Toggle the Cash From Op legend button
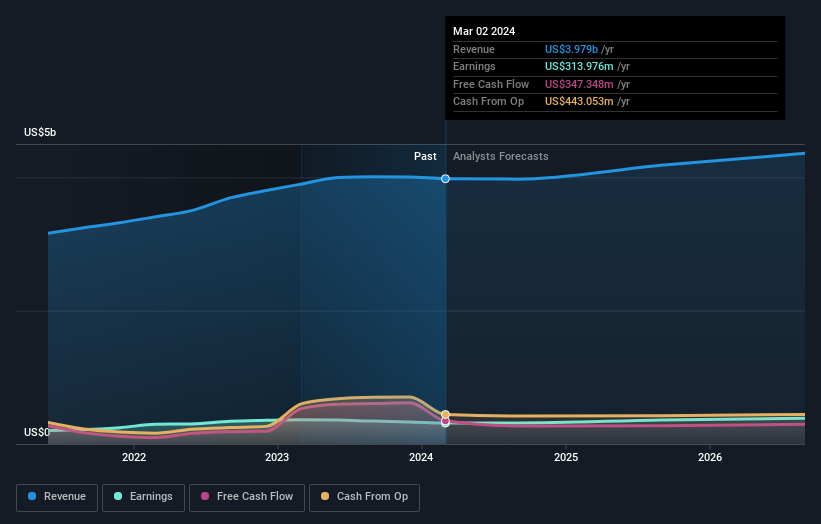 pyautogui.click(x=364, y=497)
